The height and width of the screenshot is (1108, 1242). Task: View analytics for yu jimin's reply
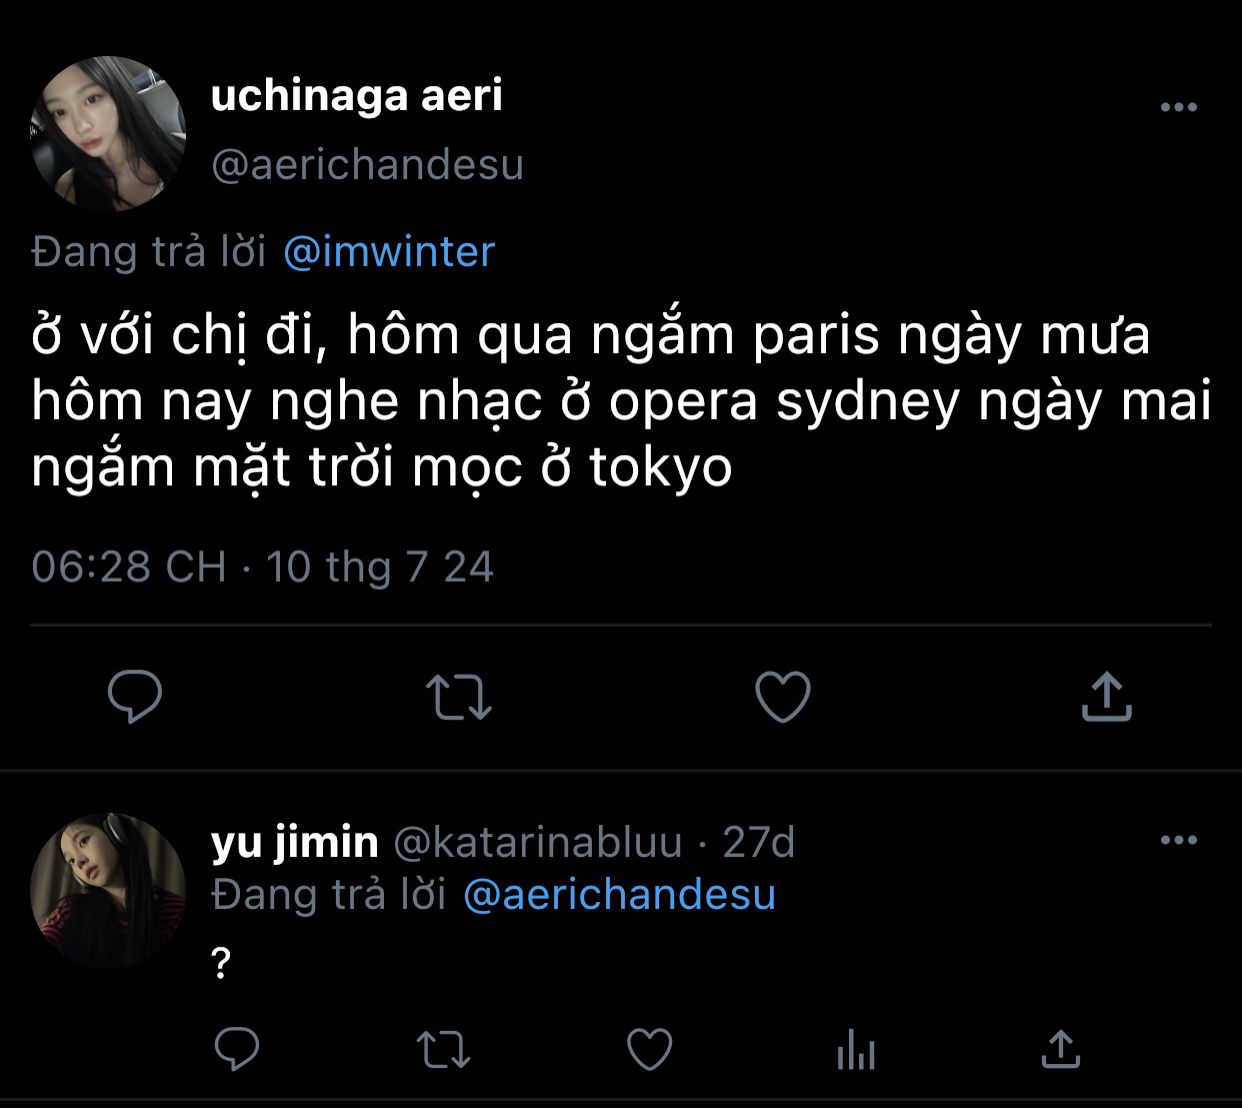click(x=856, y=1051)
